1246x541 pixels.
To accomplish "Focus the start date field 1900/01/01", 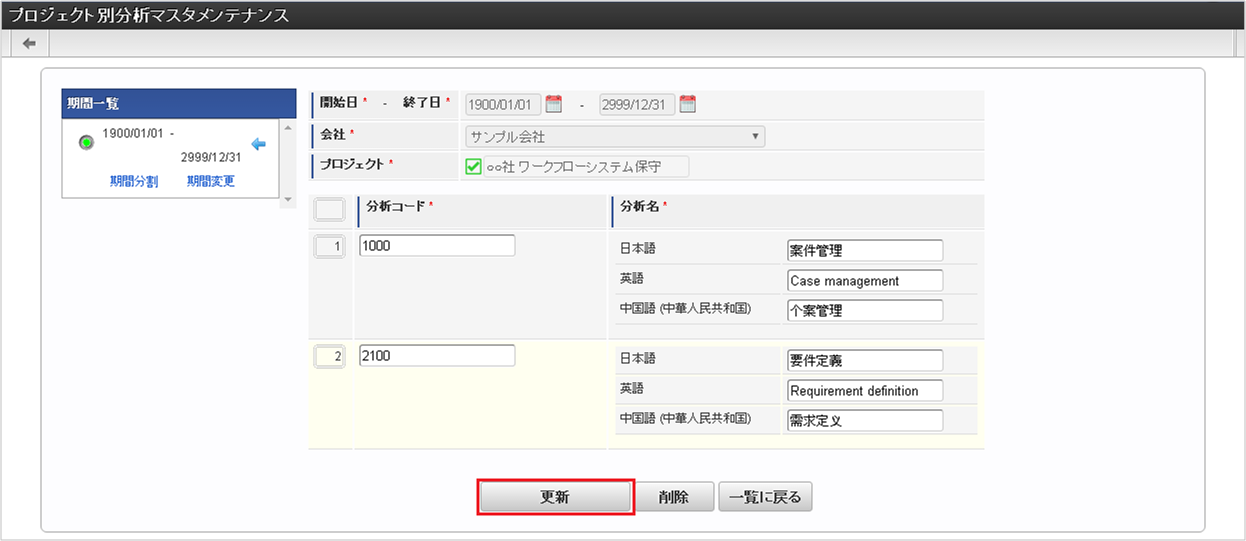I will tap(503, 105).
